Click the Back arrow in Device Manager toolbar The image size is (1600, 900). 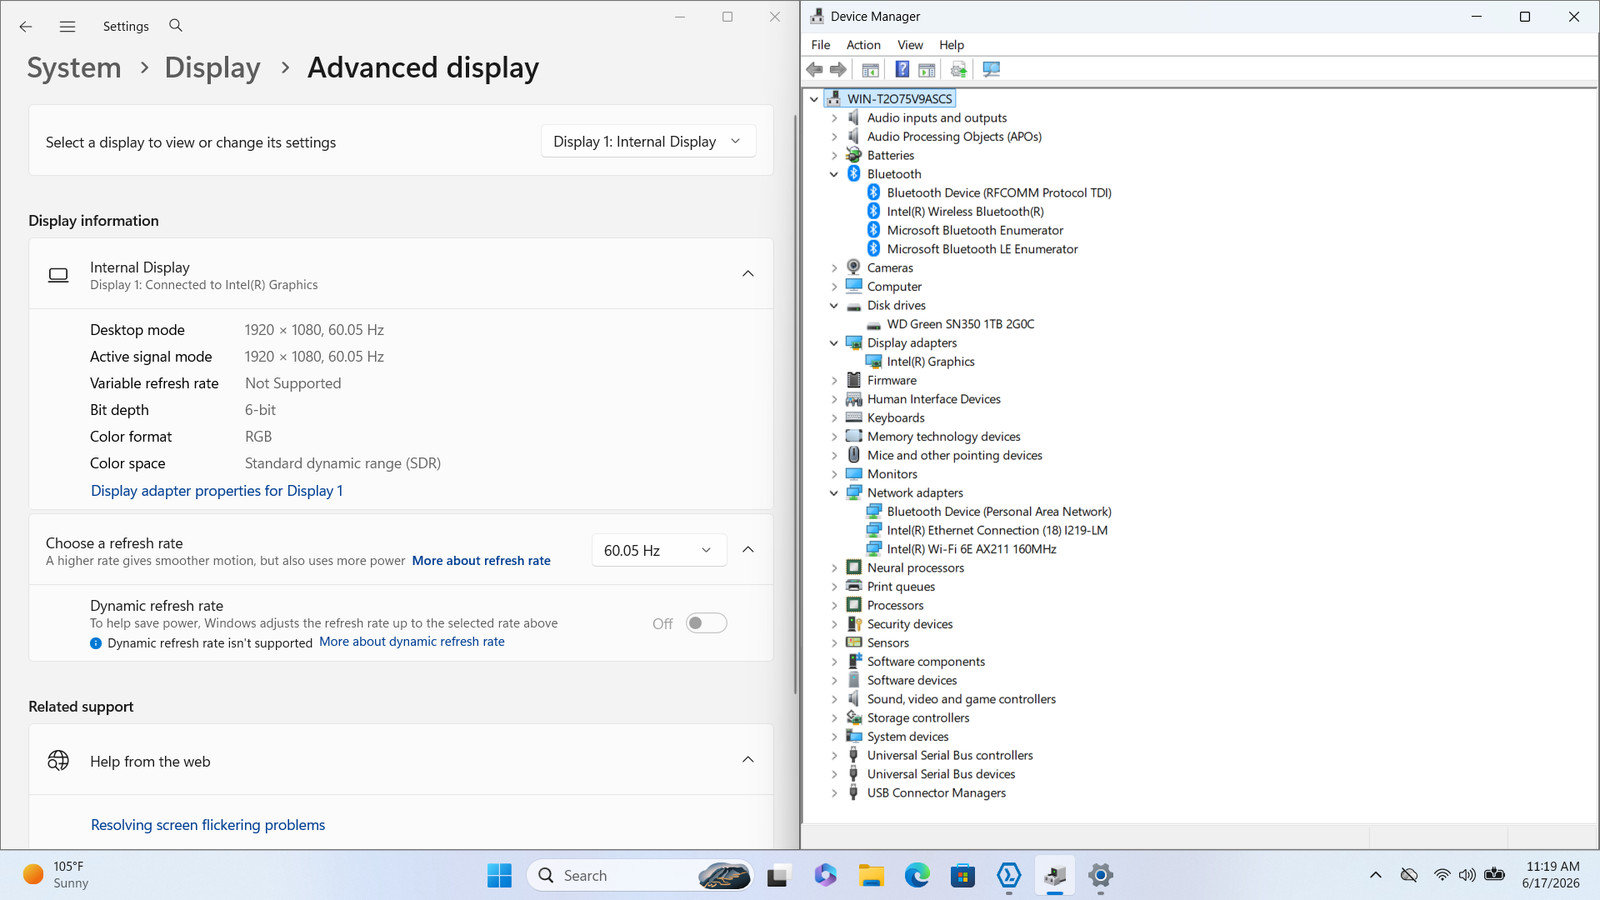coord(815,69)
